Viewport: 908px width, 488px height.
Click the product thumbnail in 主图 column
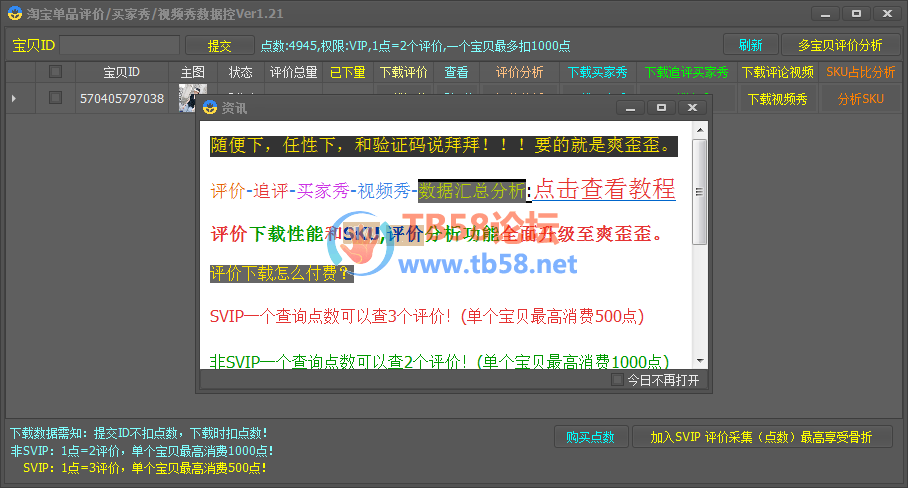190,98
